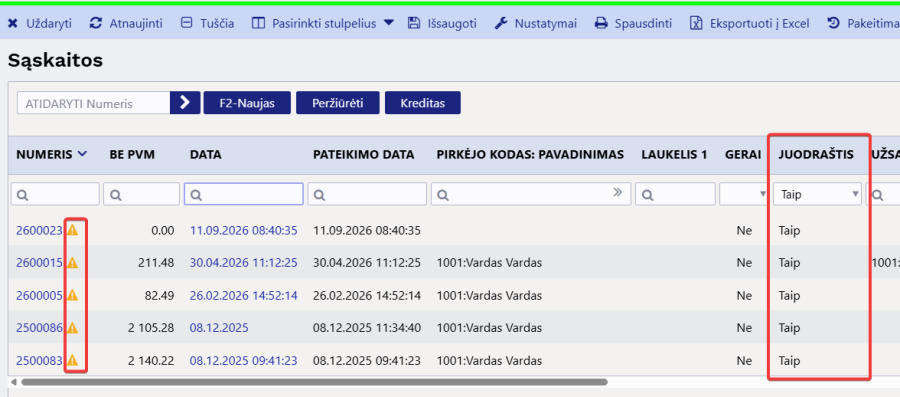Click warning icon next to 2500086

[72, 328]
